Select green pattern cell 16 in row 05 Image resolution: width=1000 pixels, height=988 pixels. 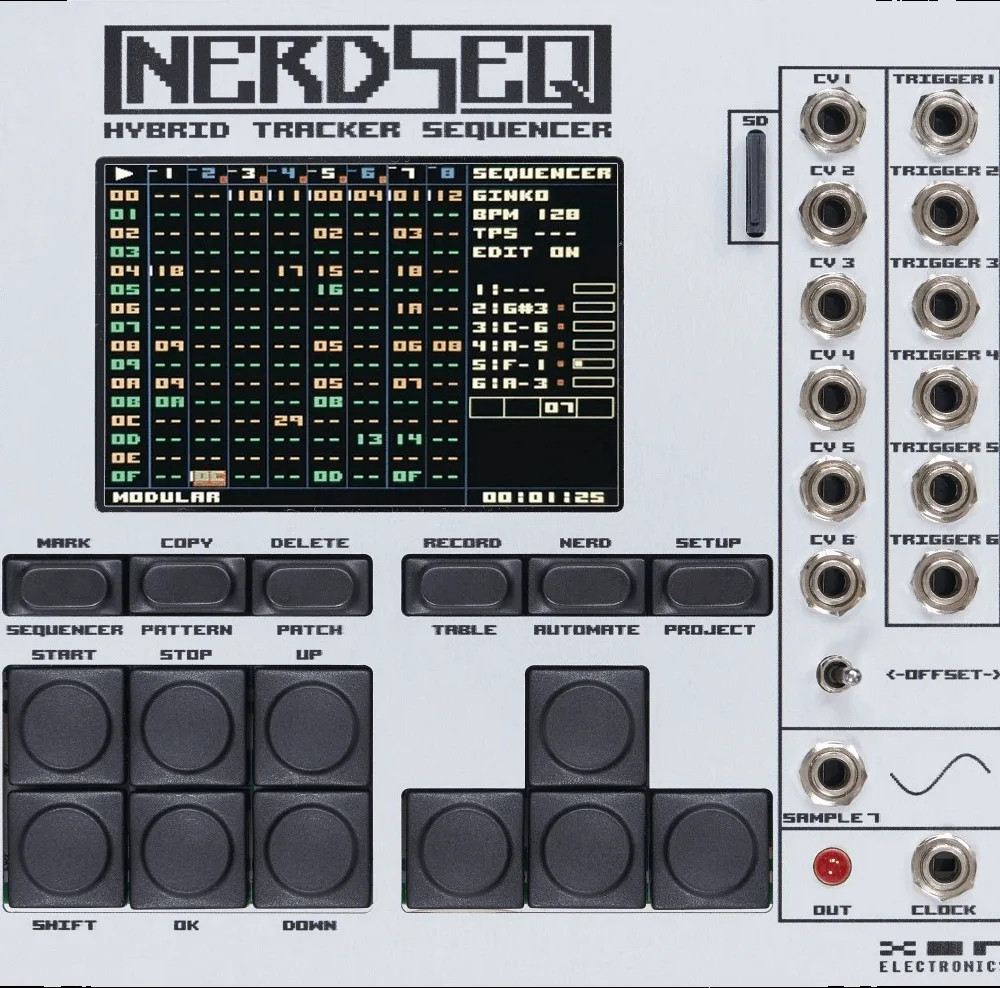tap(329, 289)
